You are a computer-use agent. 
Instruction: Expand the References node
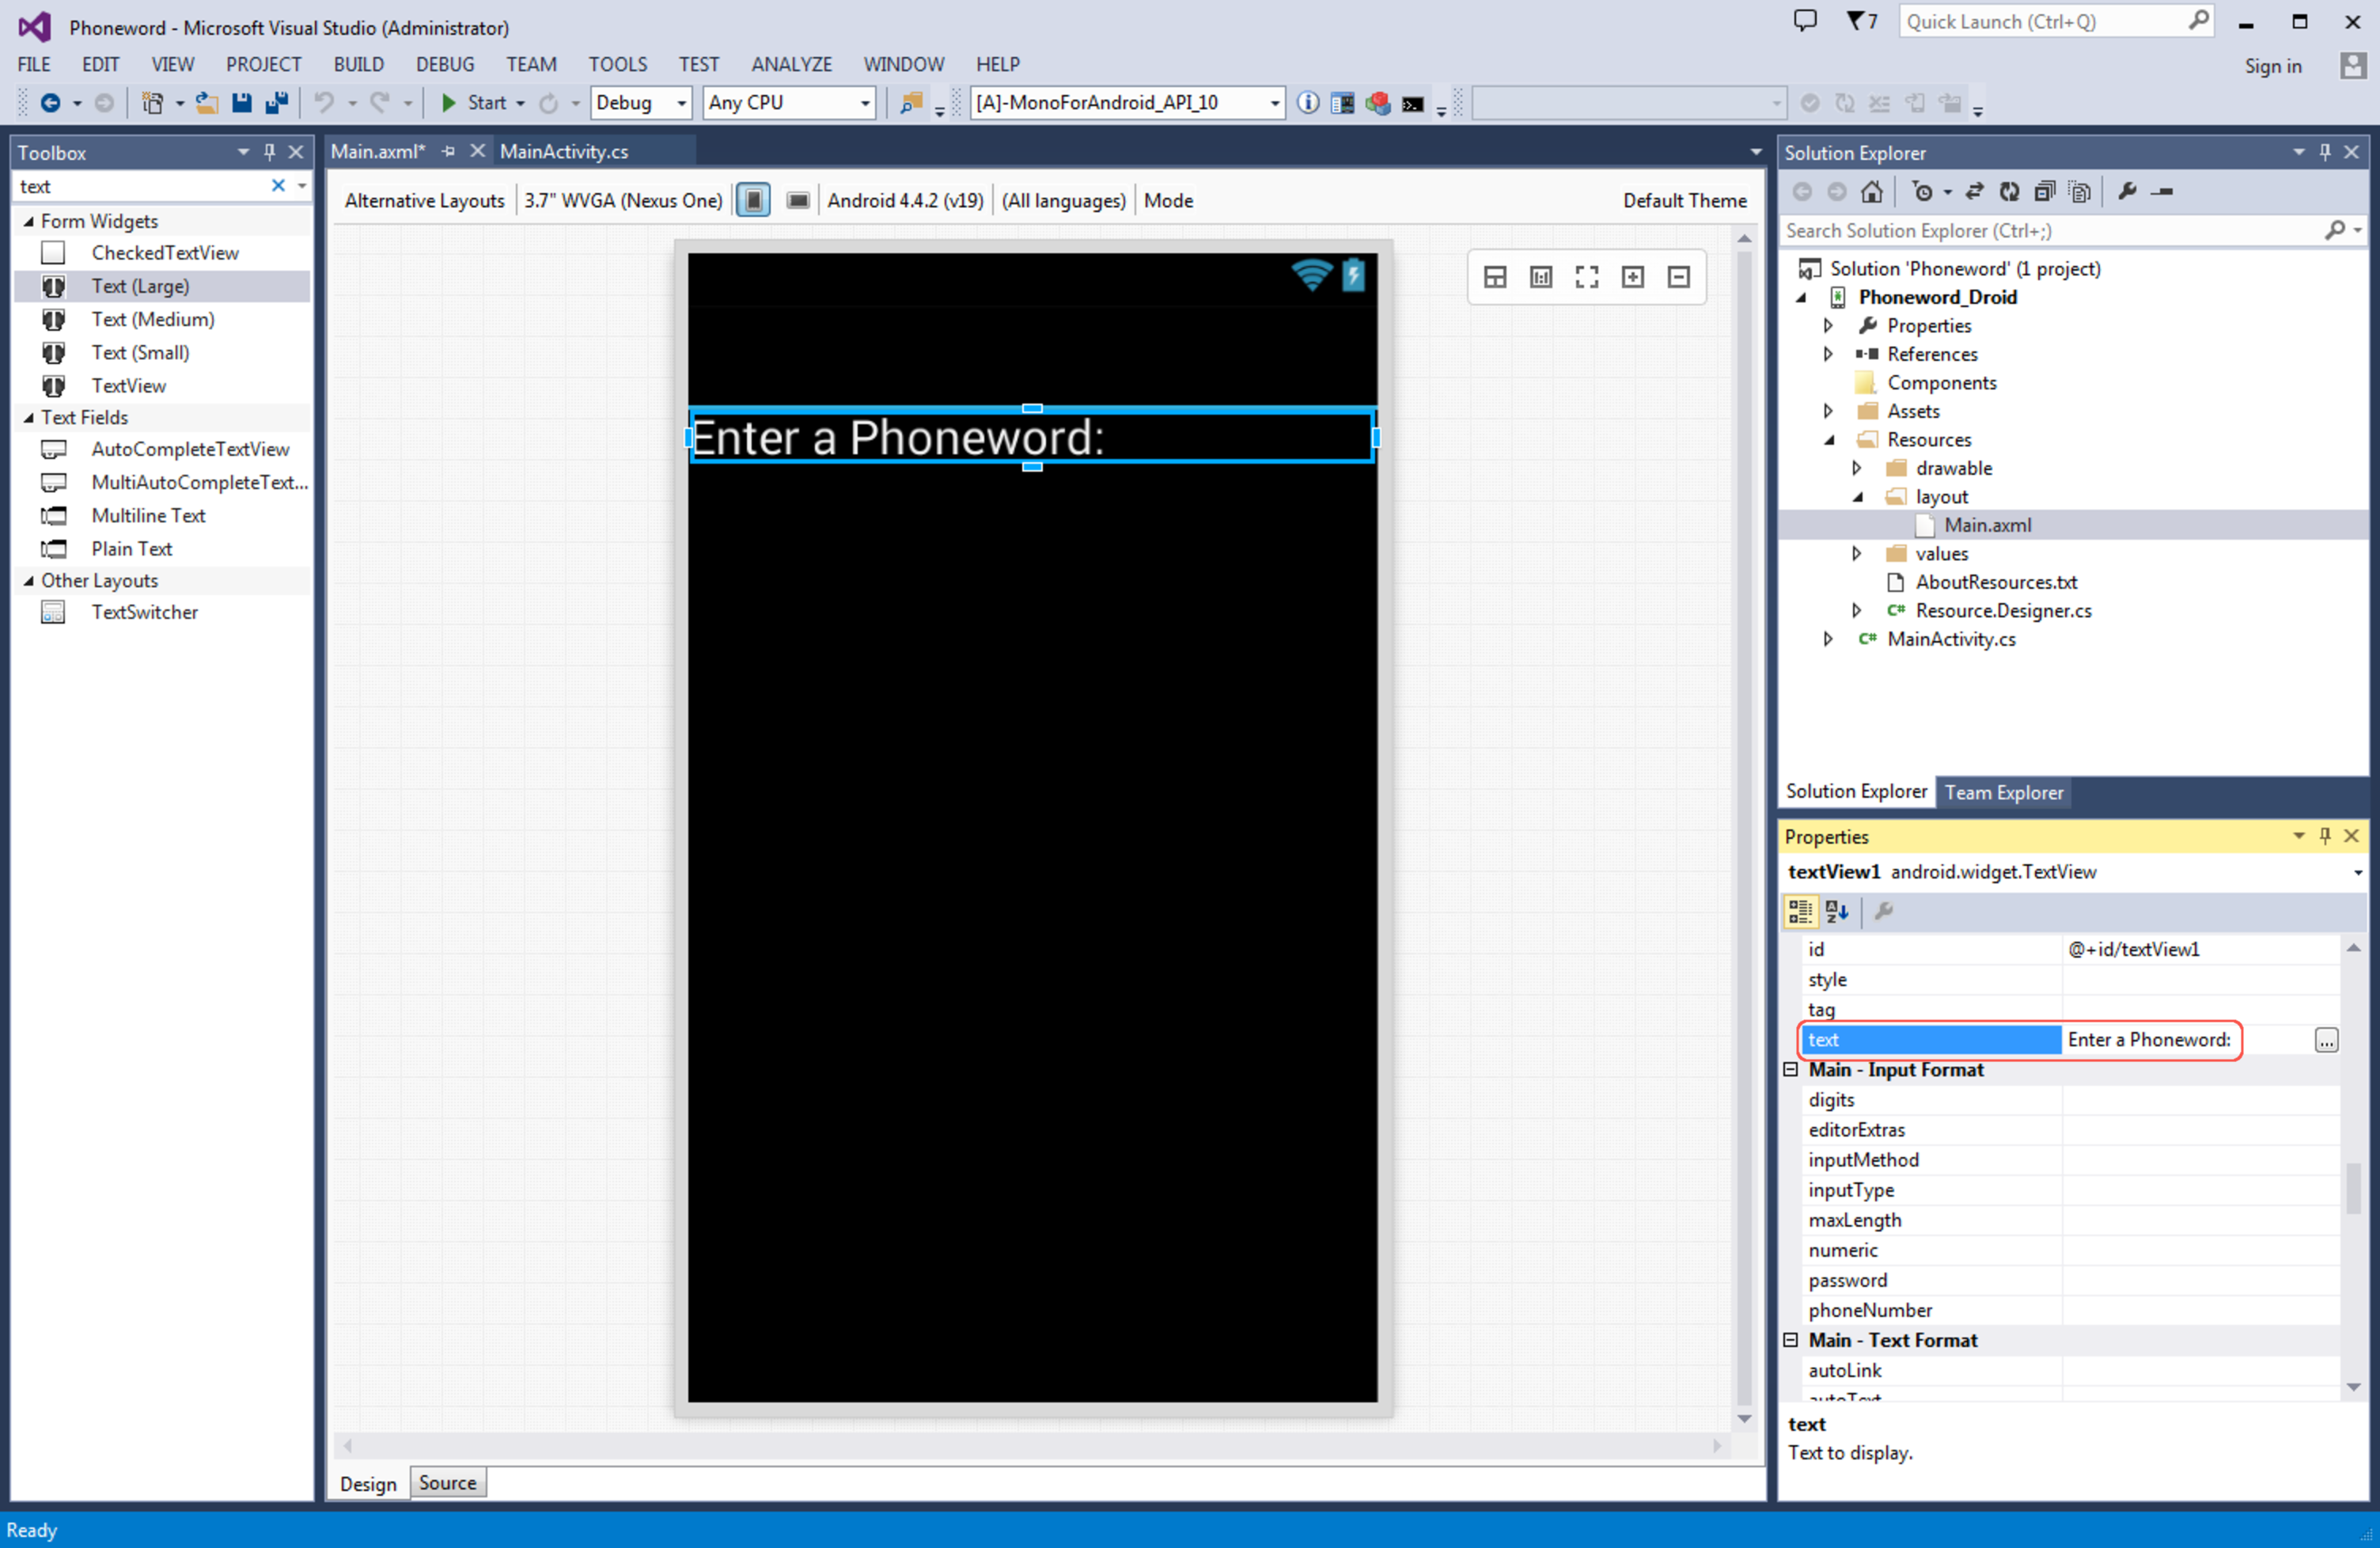pyautogui.click(x=1828, y=354)
